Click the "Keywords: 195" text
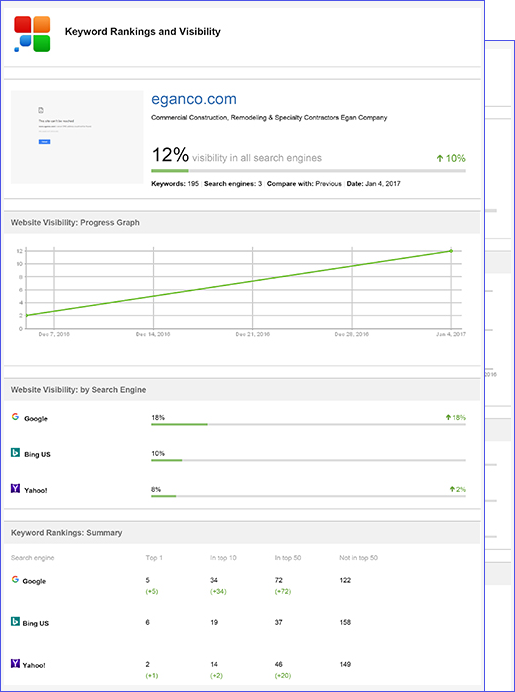The height and width of the screenshot is (692, 515). (175, 184)
